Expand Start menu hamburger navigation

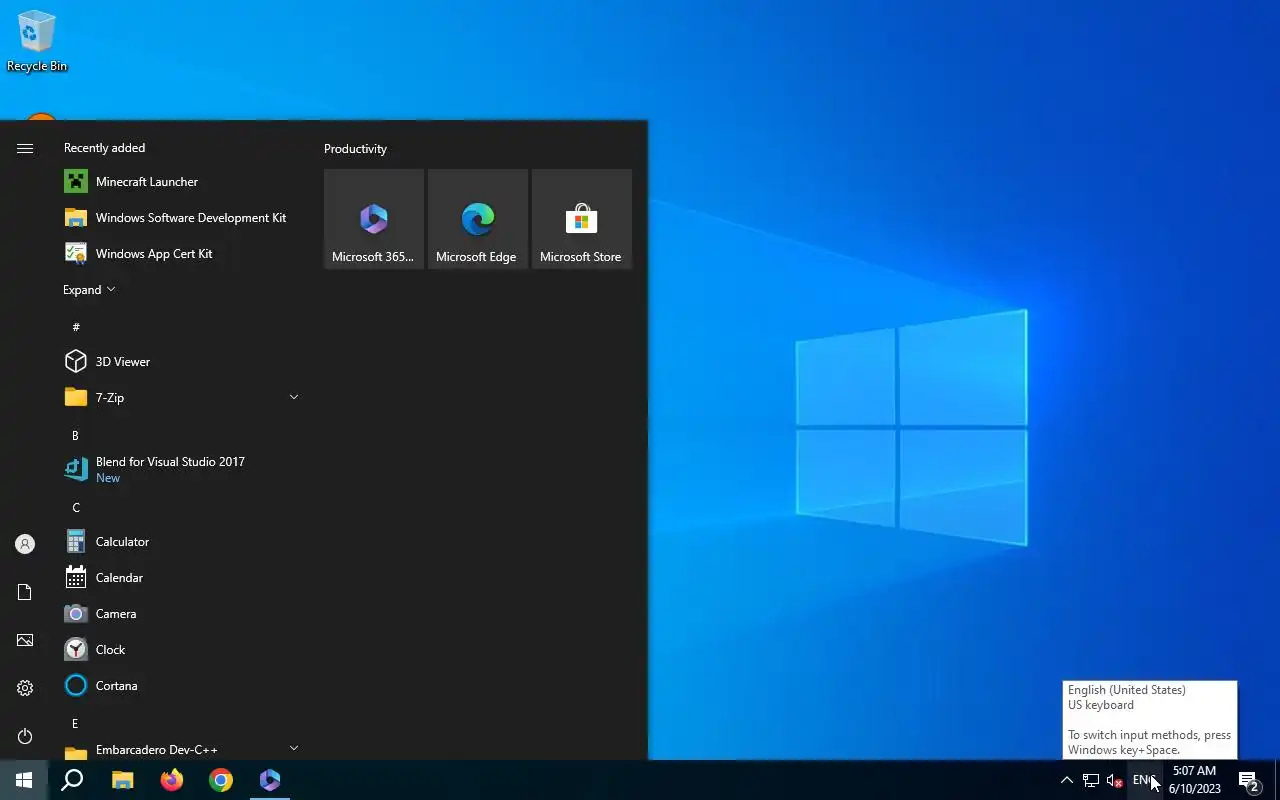point(25,148)
